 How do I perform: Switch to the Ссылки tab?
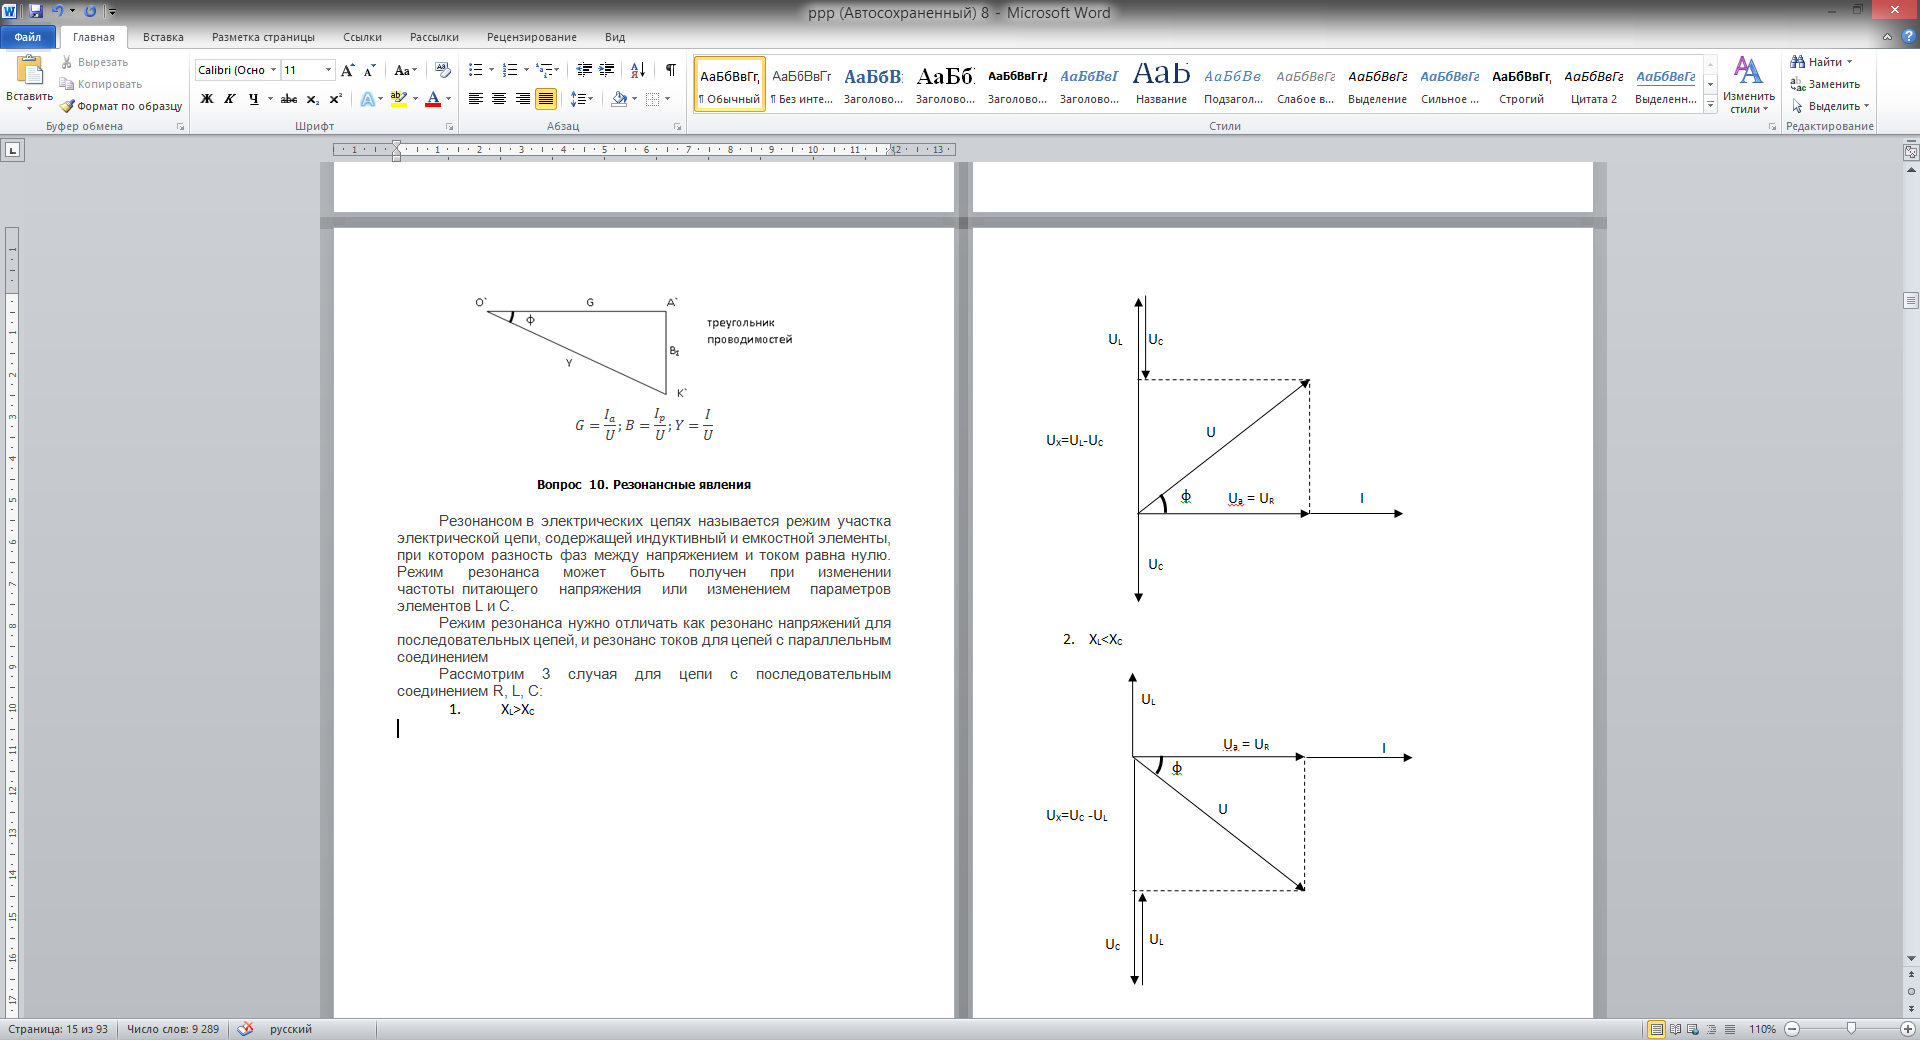coord(362,37)
